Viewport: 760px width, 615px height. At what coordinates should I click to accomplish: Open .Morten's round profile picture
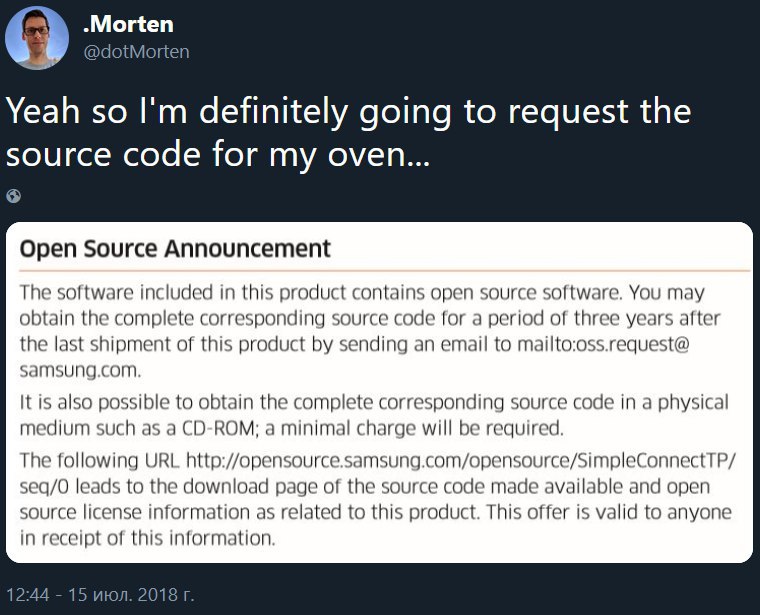[37, 38]
